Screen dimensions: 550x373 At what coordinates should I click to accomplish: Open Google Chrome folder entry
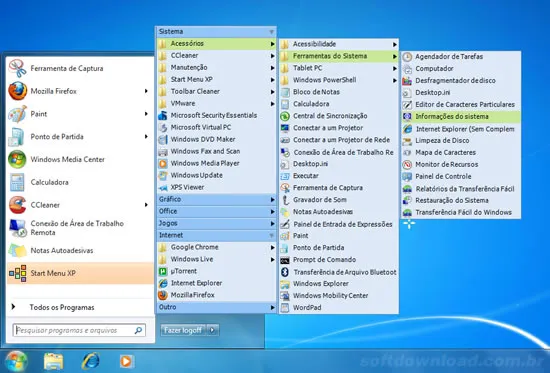point(216,247)
